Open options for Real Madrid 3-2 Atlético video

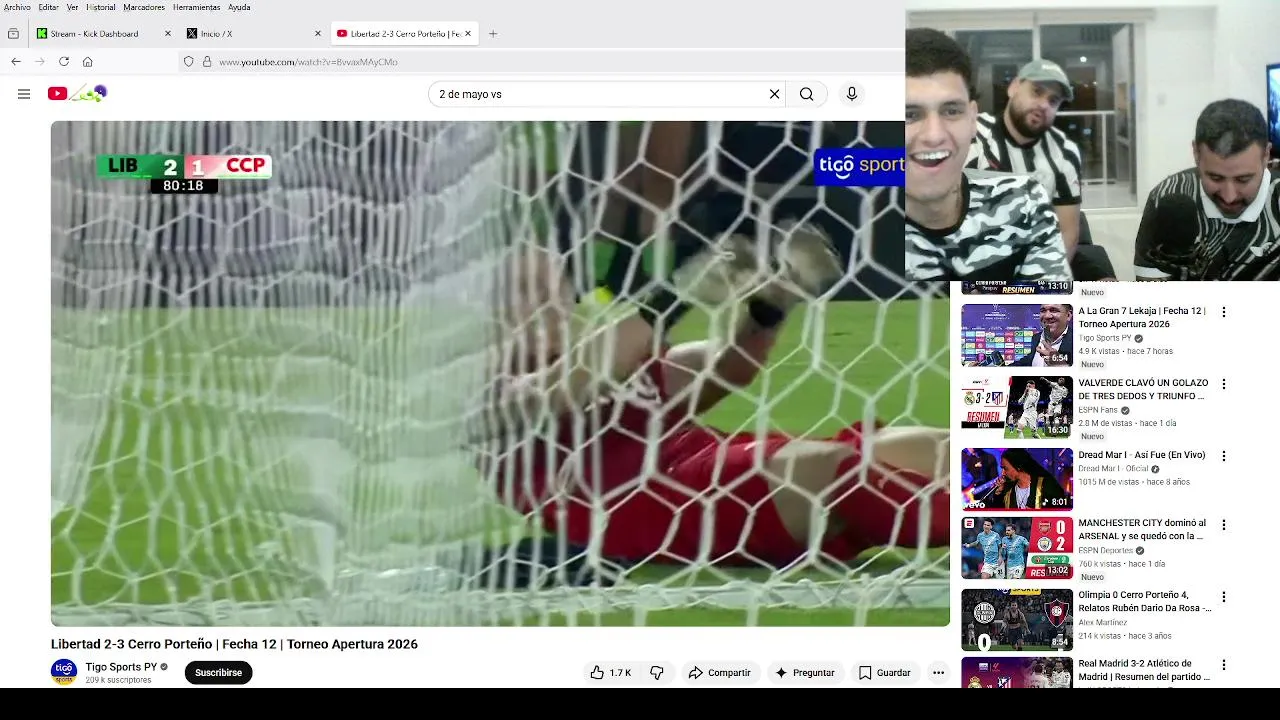point(1223,665)
